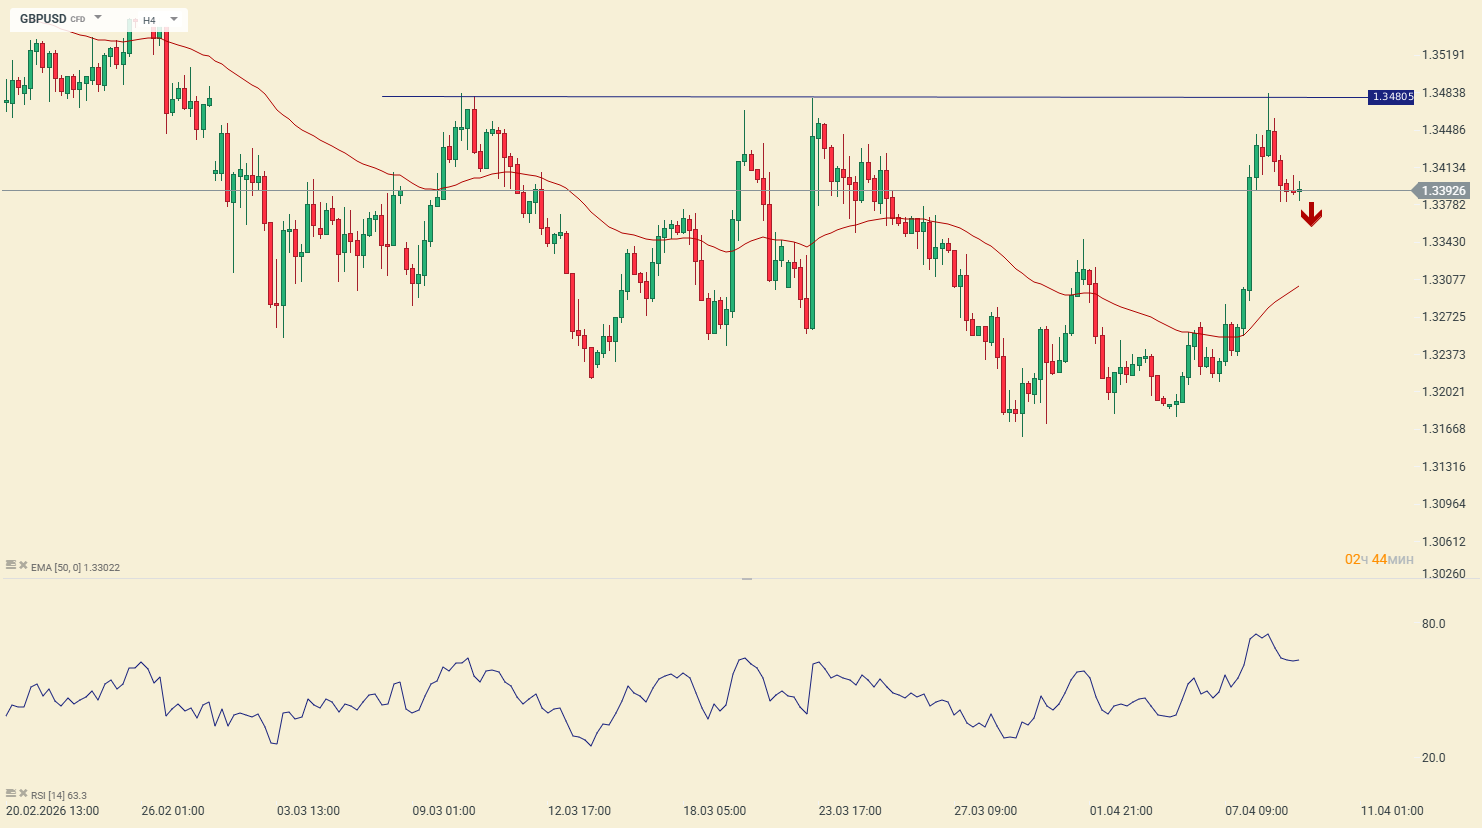Click the candle countdown timer
1482x828 pixels.
point(1378,559)
